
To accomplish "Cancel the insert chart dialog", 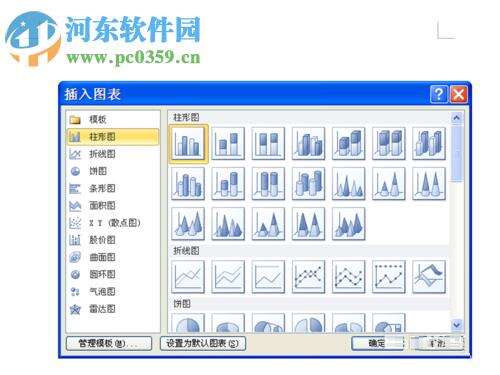I will click(x=437, y=343).
